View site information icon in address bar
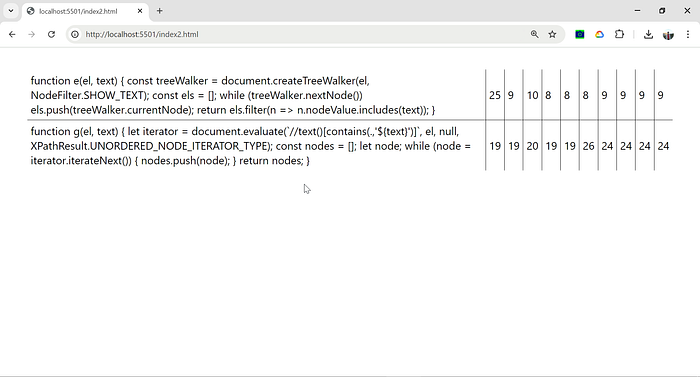This screenshot has height=377, width=700. pos(75,34)
